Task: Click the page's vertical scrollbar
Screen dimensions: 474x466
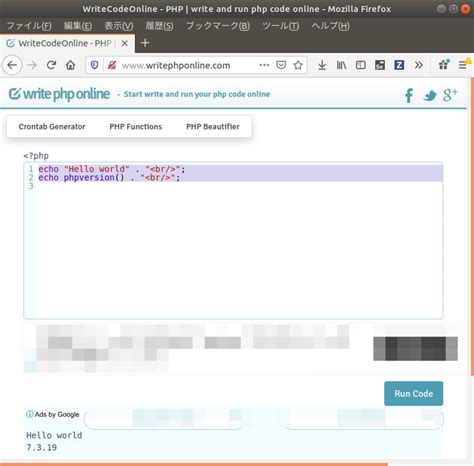Action: coord(472,227)
